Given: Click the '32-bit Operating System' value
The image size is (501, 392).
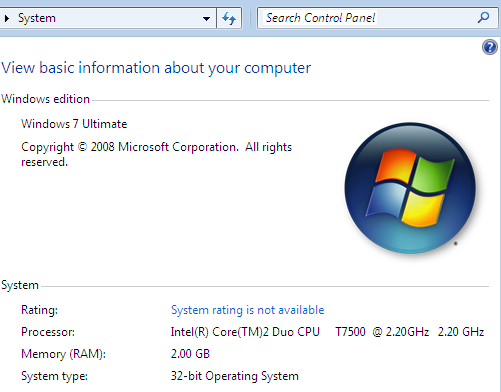Looking at the screenshot, I should (235, 376).
